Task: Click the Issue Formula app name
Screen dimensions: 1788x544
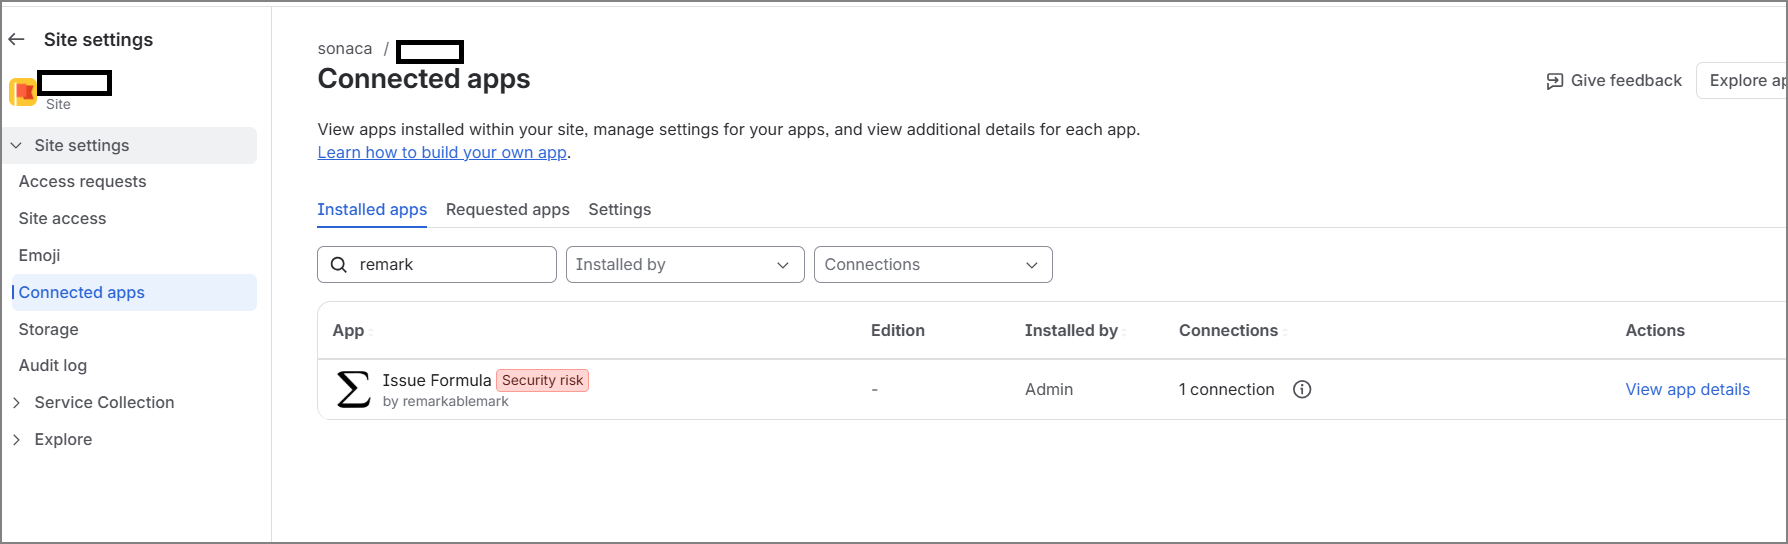Action: 436,381
